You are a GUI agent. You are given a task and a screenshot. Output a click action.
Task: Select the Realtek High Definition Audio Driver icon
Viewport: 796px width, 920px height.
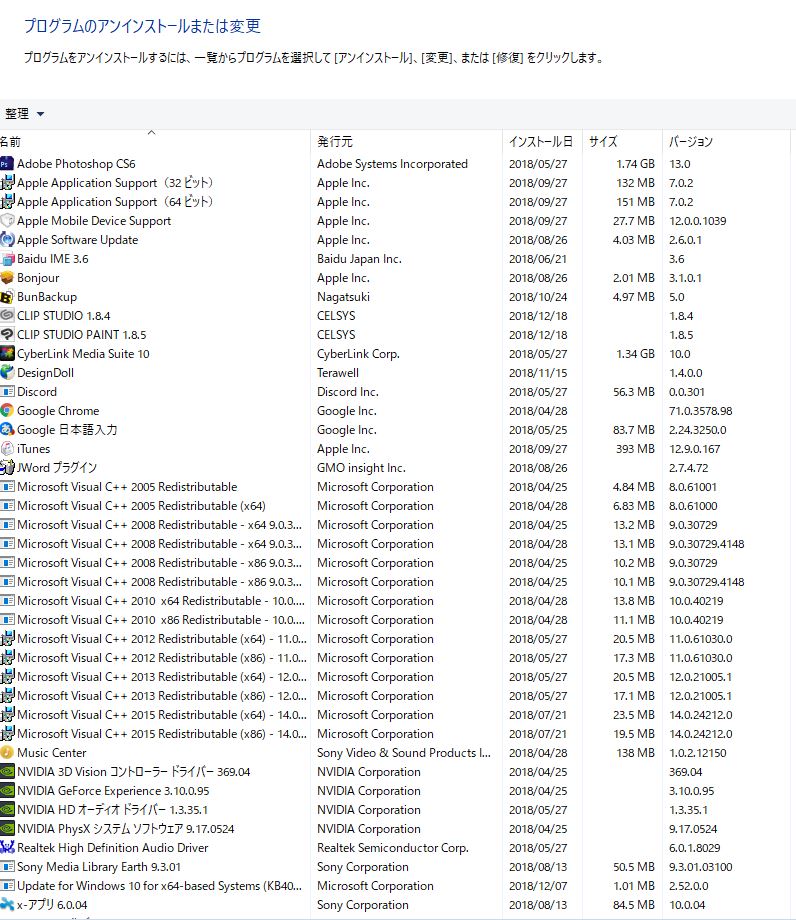(x=7, y=848)
